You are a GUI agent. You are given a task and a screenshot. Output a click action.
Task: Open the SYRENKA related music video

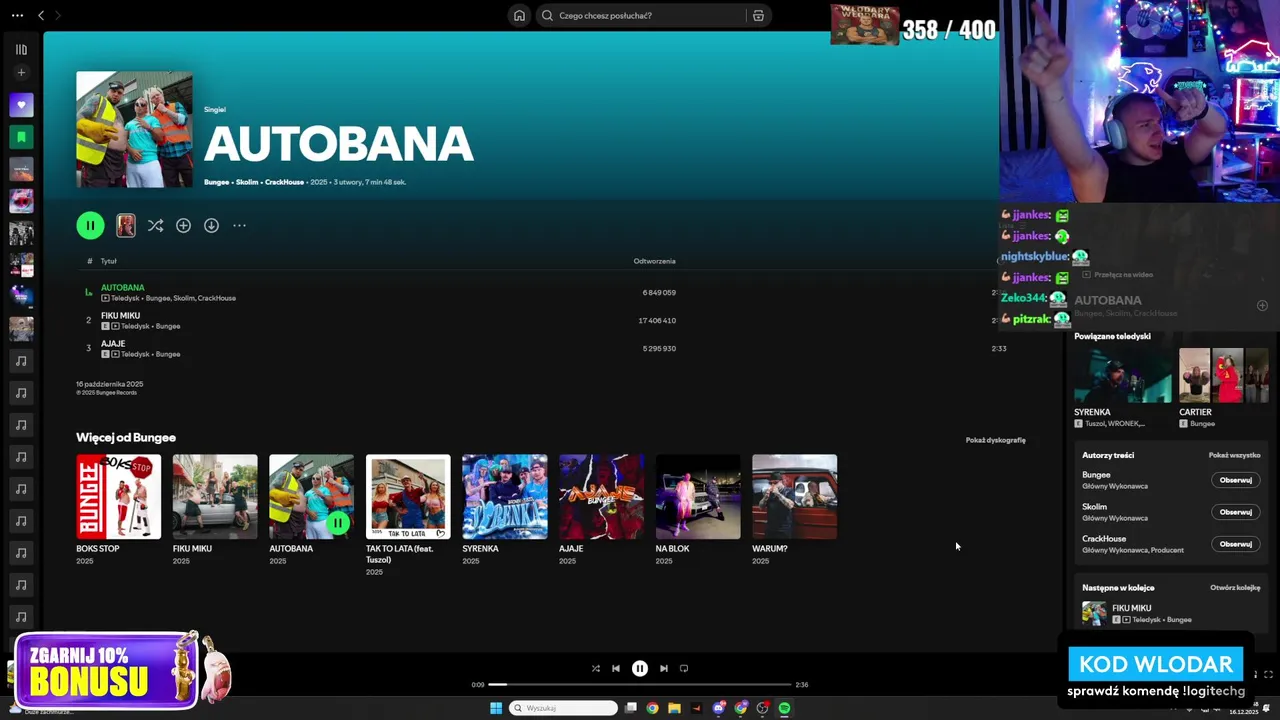1122,388
